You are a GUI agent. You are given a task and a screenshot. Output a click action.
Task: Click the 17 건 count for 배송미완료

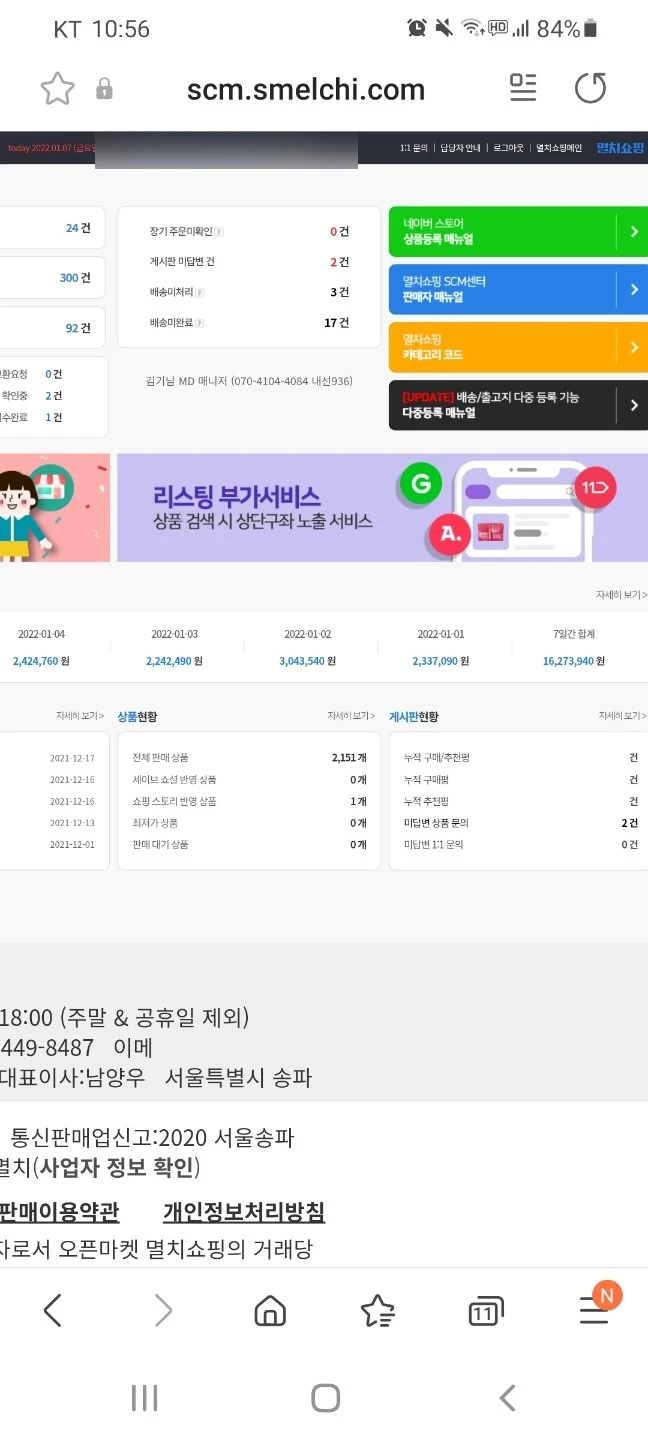tap(336, 322)
